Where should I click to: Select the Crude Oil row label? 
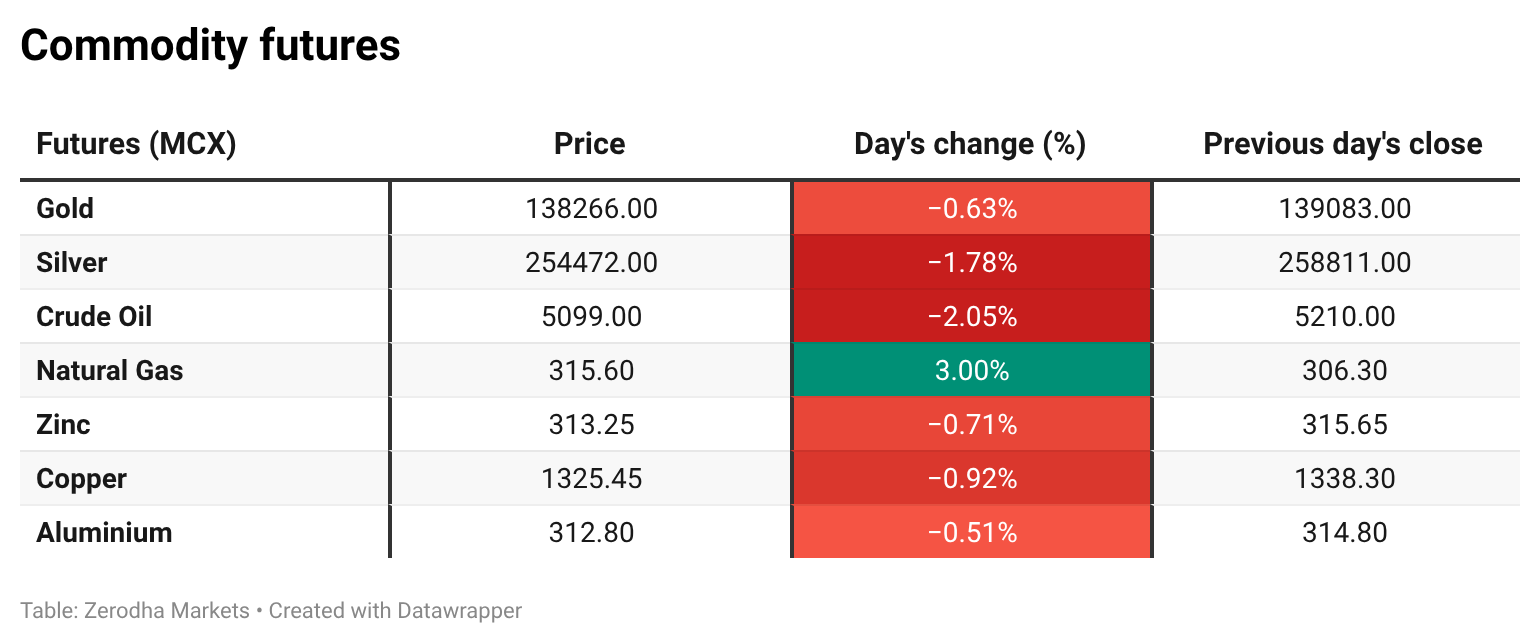point(94,316)
